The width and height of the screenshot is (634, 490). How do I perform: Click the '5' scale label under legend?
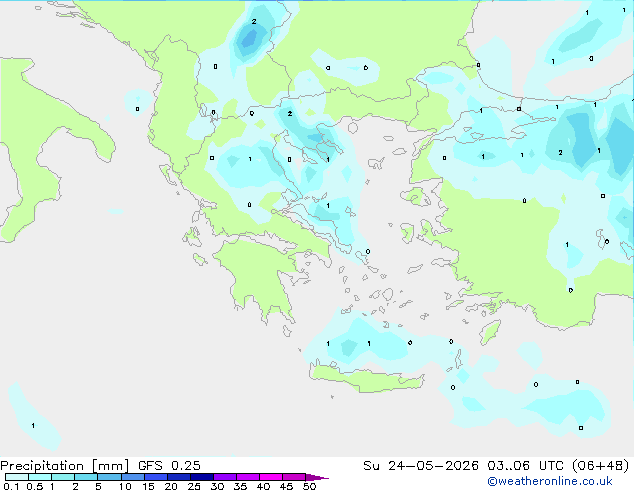[98, 486]
